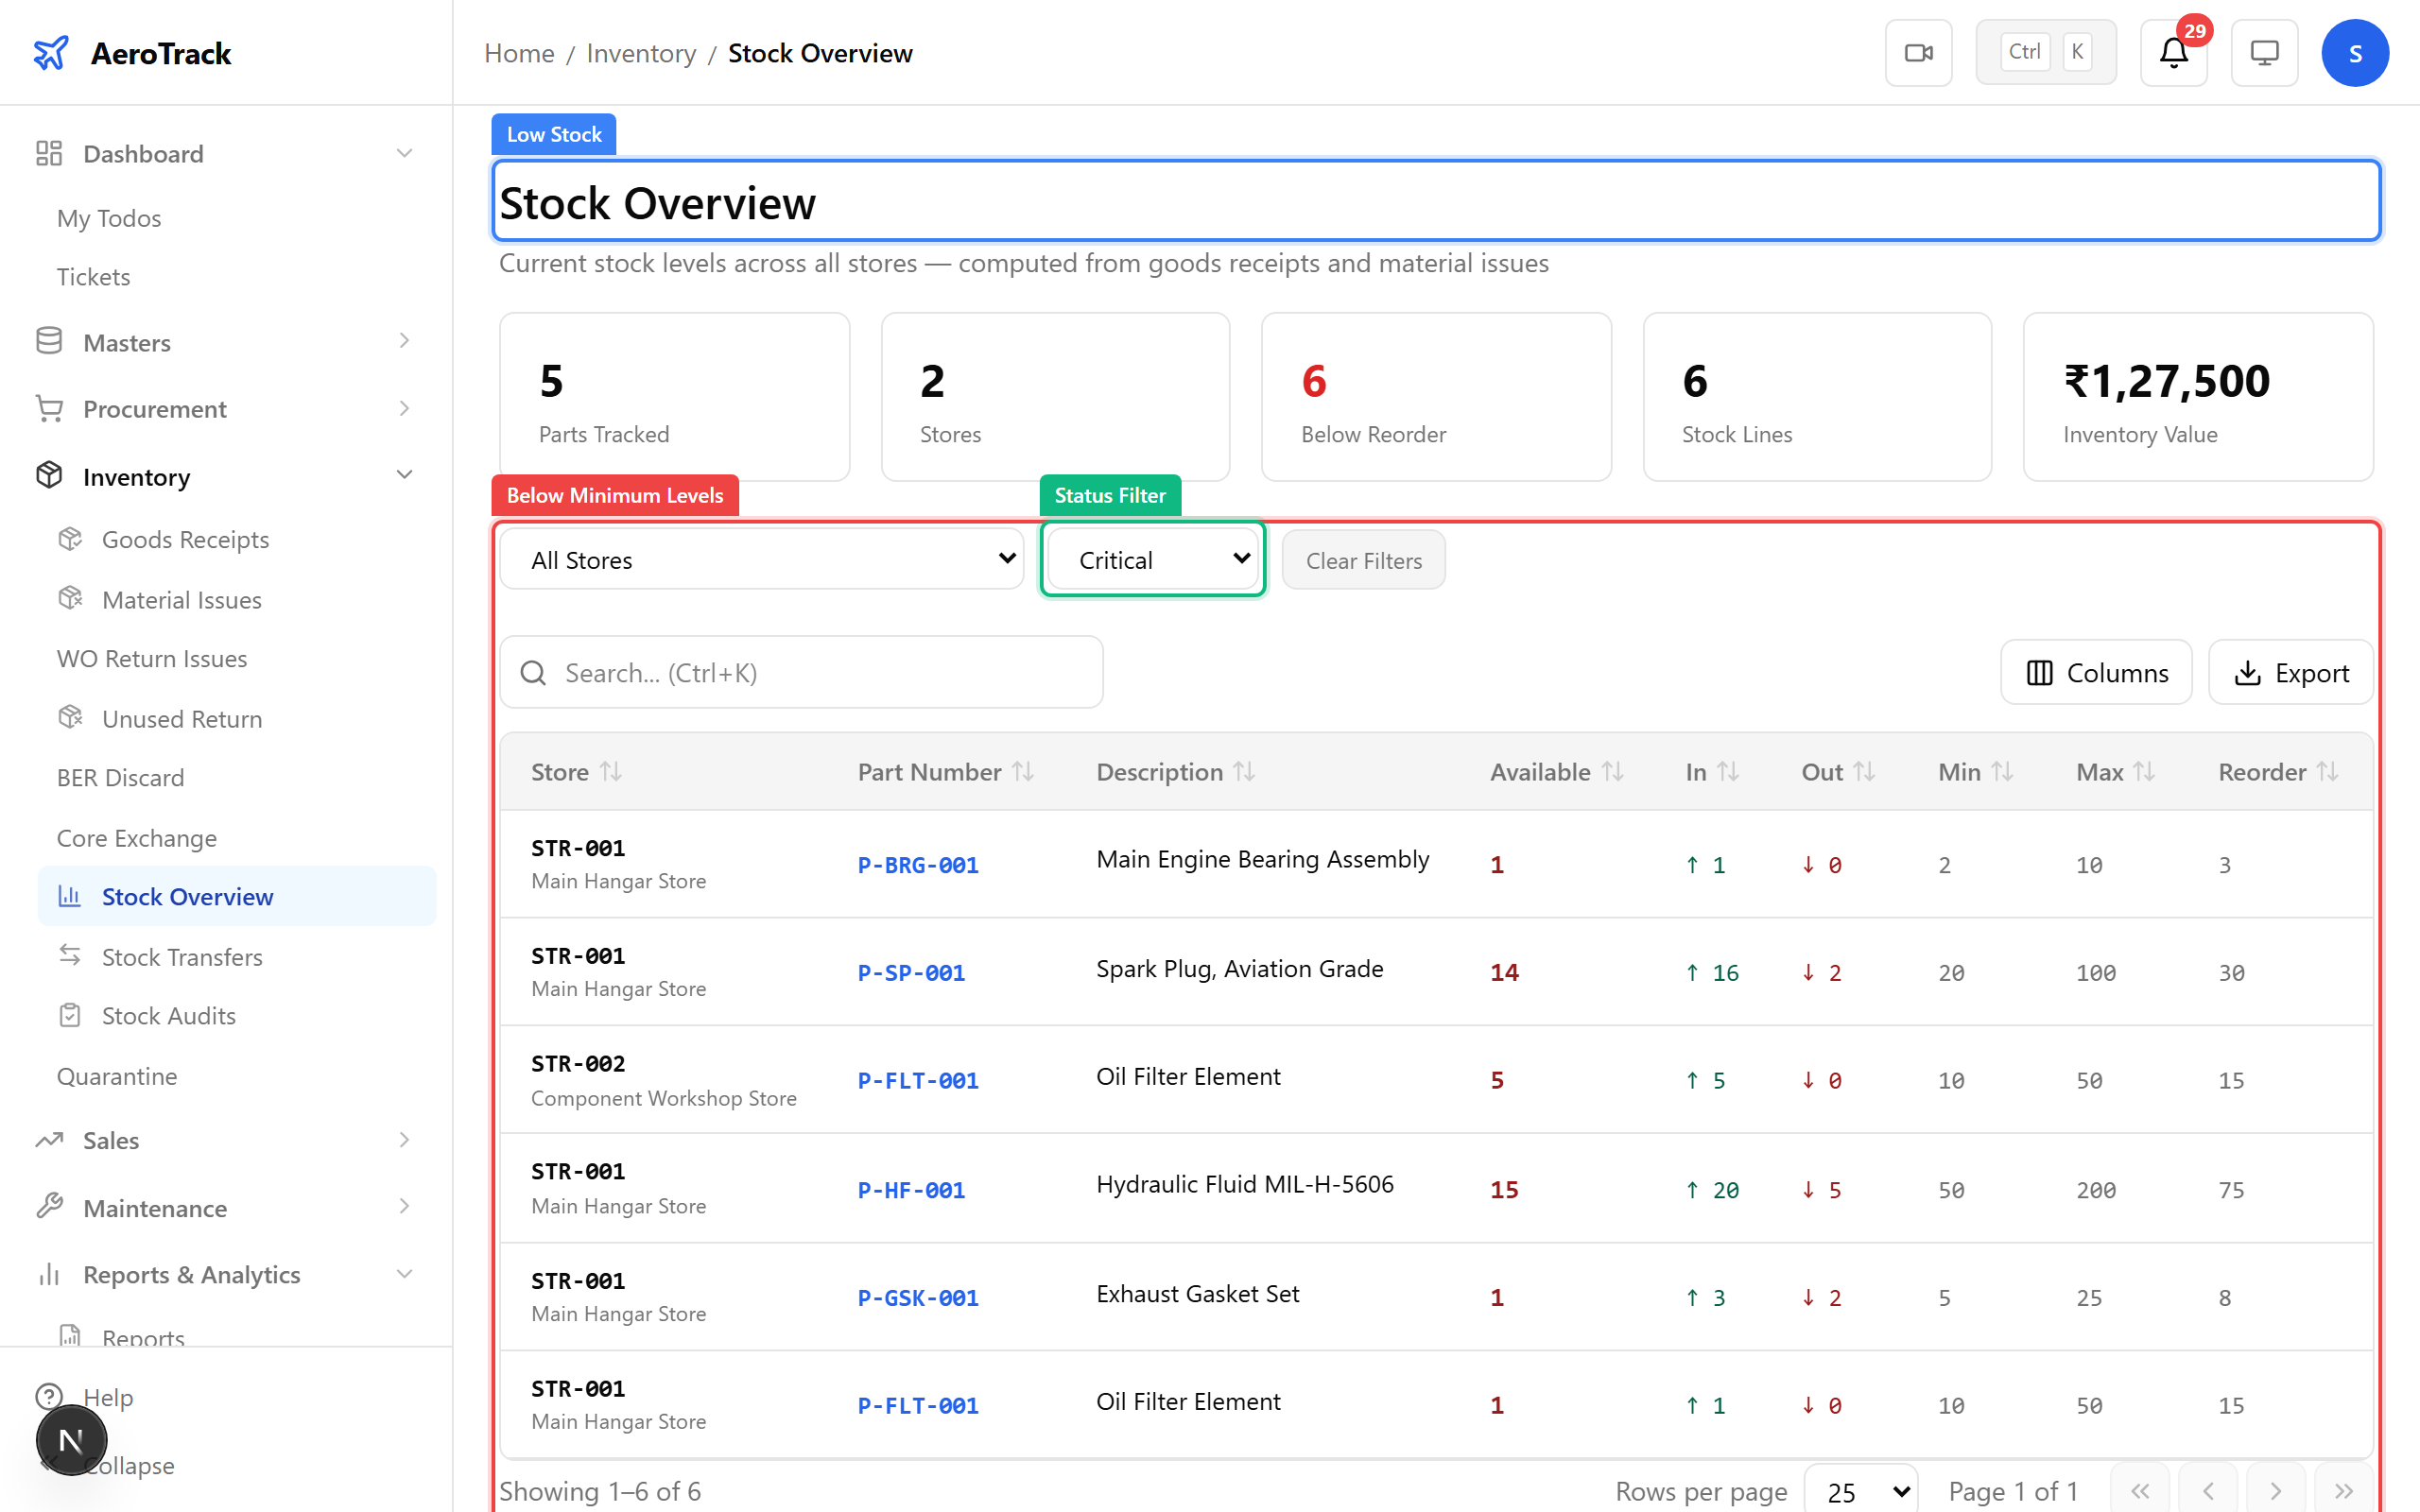2420x1512 pixels.
Task: Select the Goods Receipts inventory icon
Action: 70,539
